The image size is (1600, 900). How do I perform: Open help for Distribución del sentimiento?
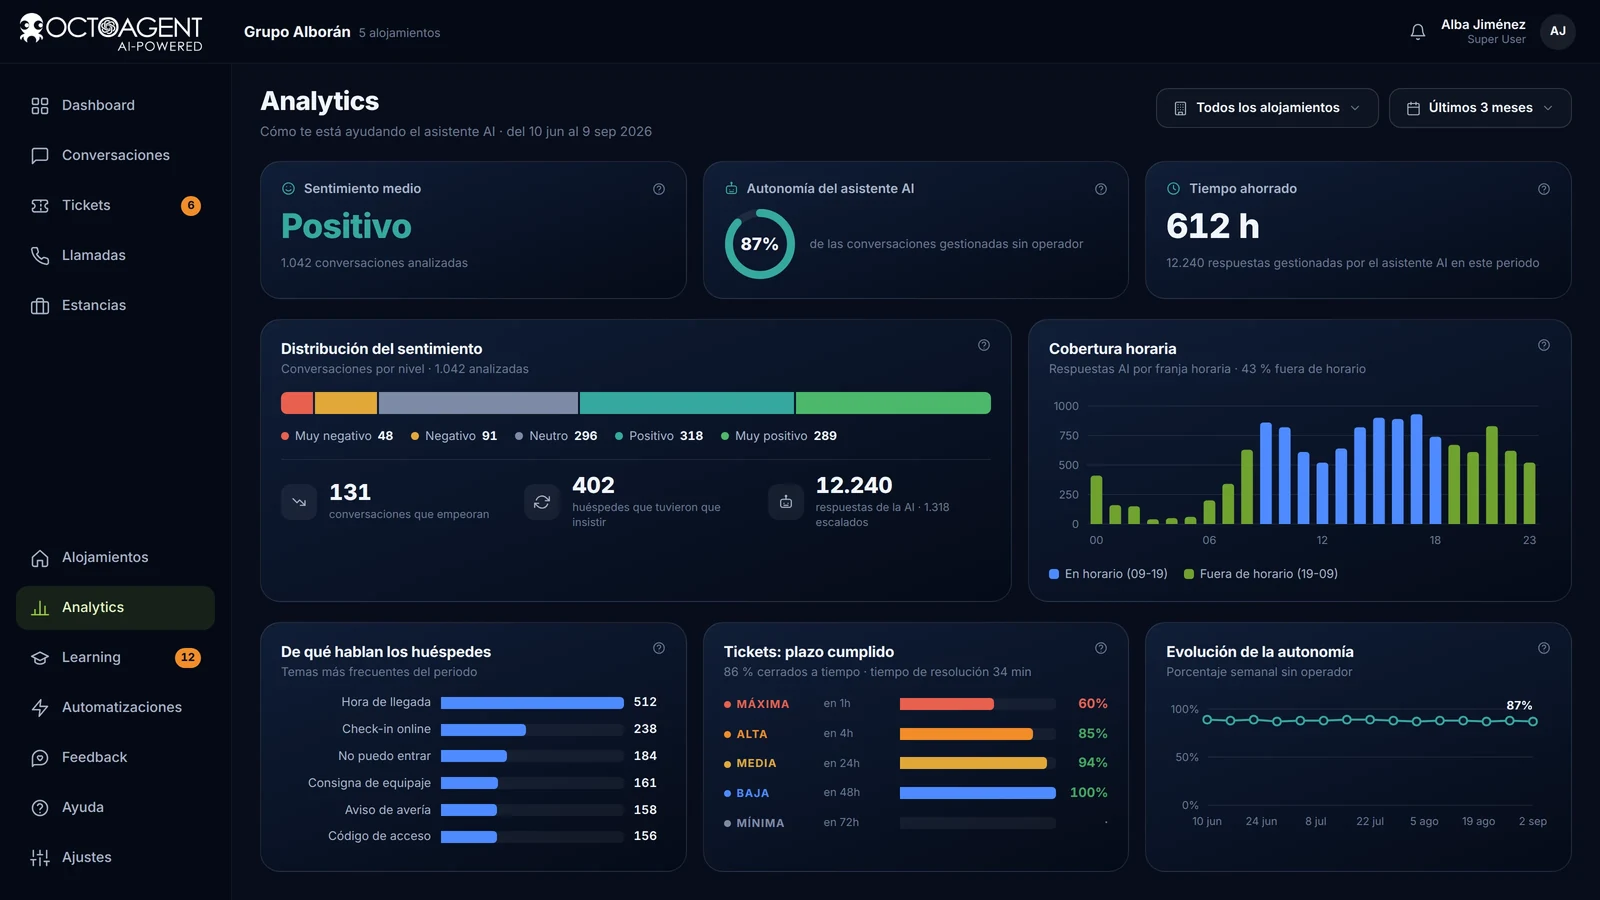click(x=984, y=345)
